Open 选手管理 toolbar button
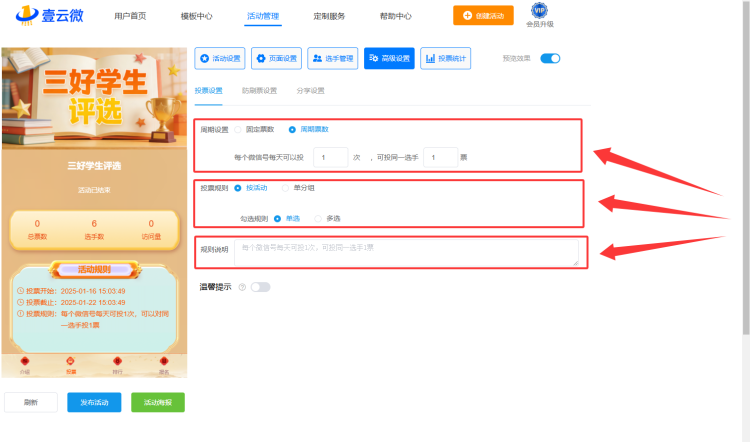 coord(333,58)
